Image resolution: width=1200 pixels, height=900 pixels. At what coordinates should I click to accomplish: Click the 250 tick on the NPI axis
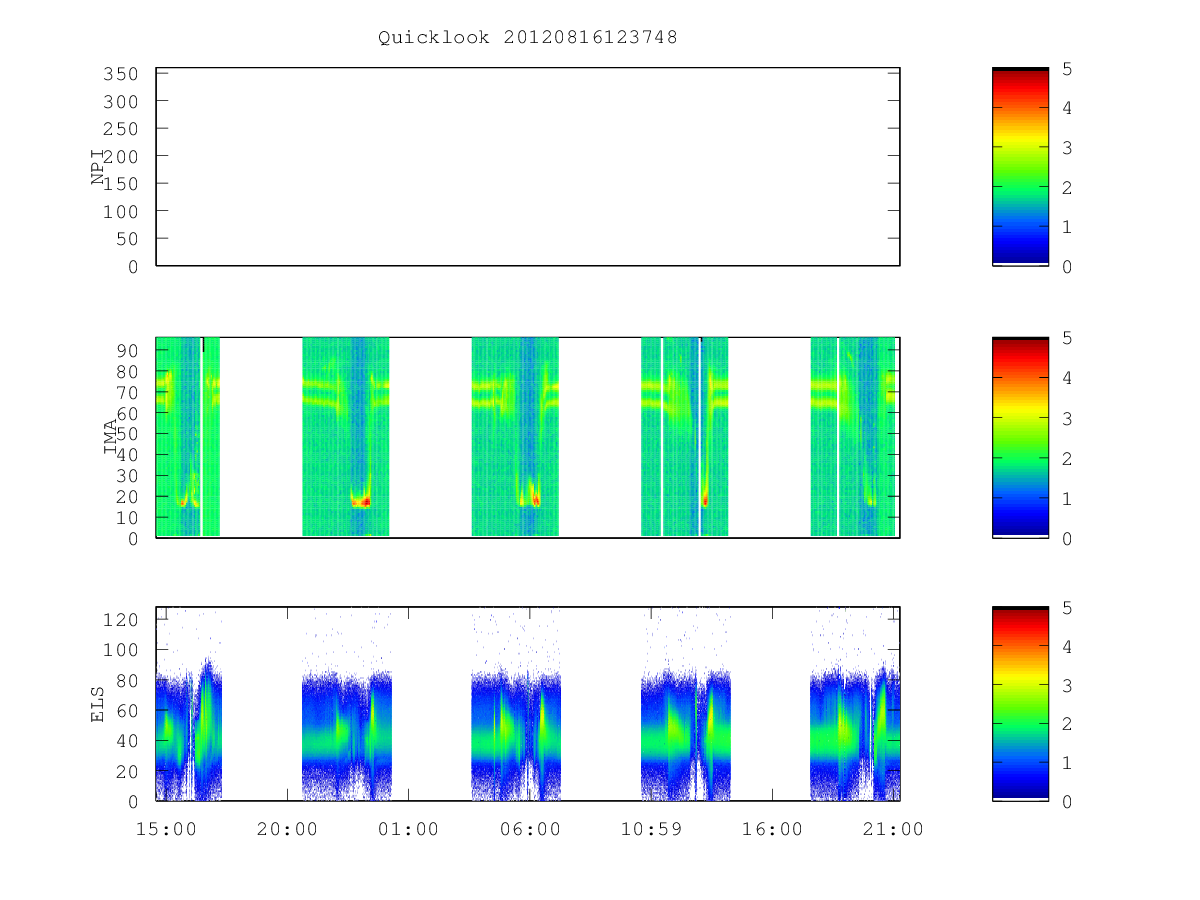tap(119, 129)
